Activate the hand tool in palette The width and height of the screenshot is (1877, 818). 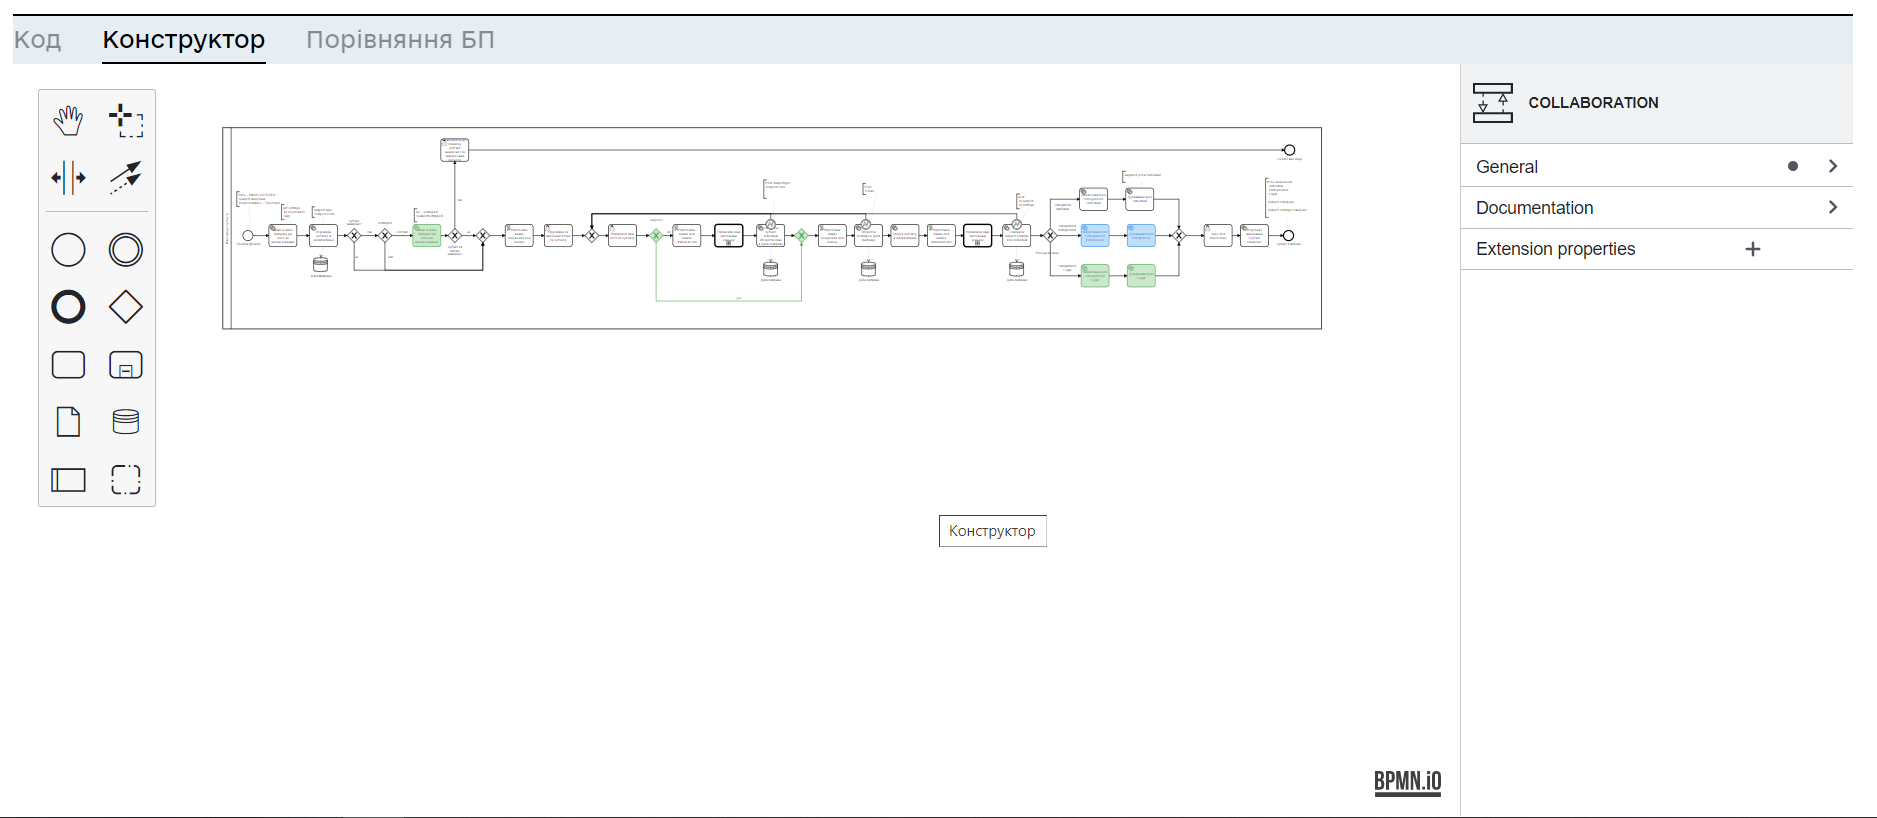click(68, 120)
